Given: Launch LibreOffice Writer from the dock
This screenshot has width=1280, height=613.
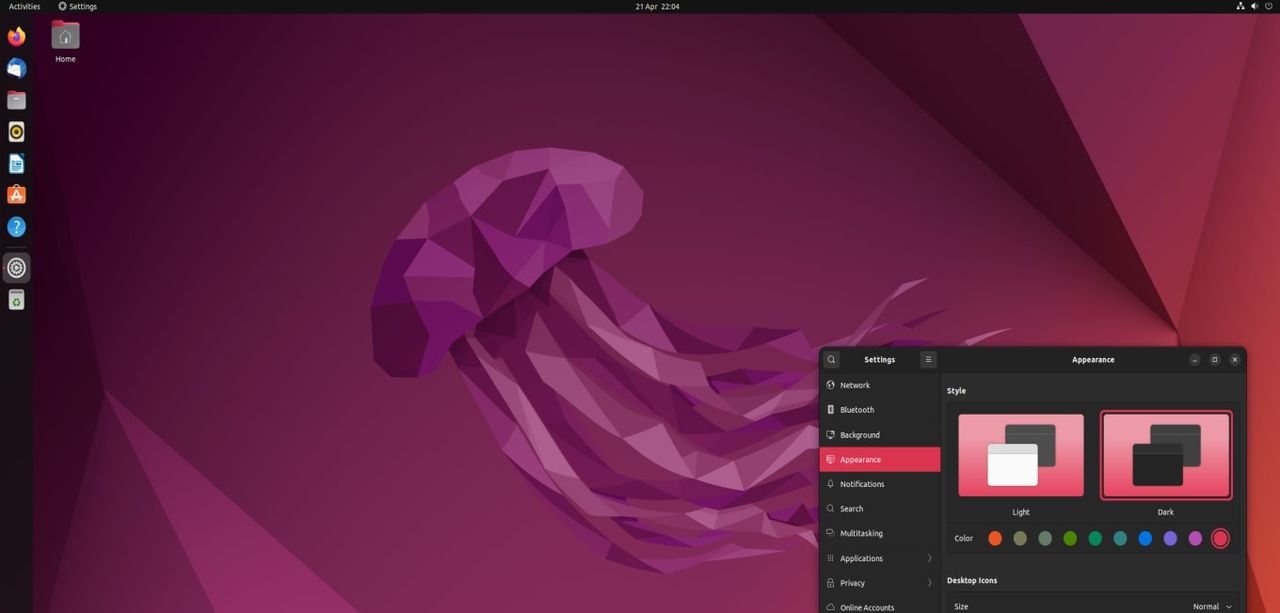Looking at the screenshot, I should 16,164.
